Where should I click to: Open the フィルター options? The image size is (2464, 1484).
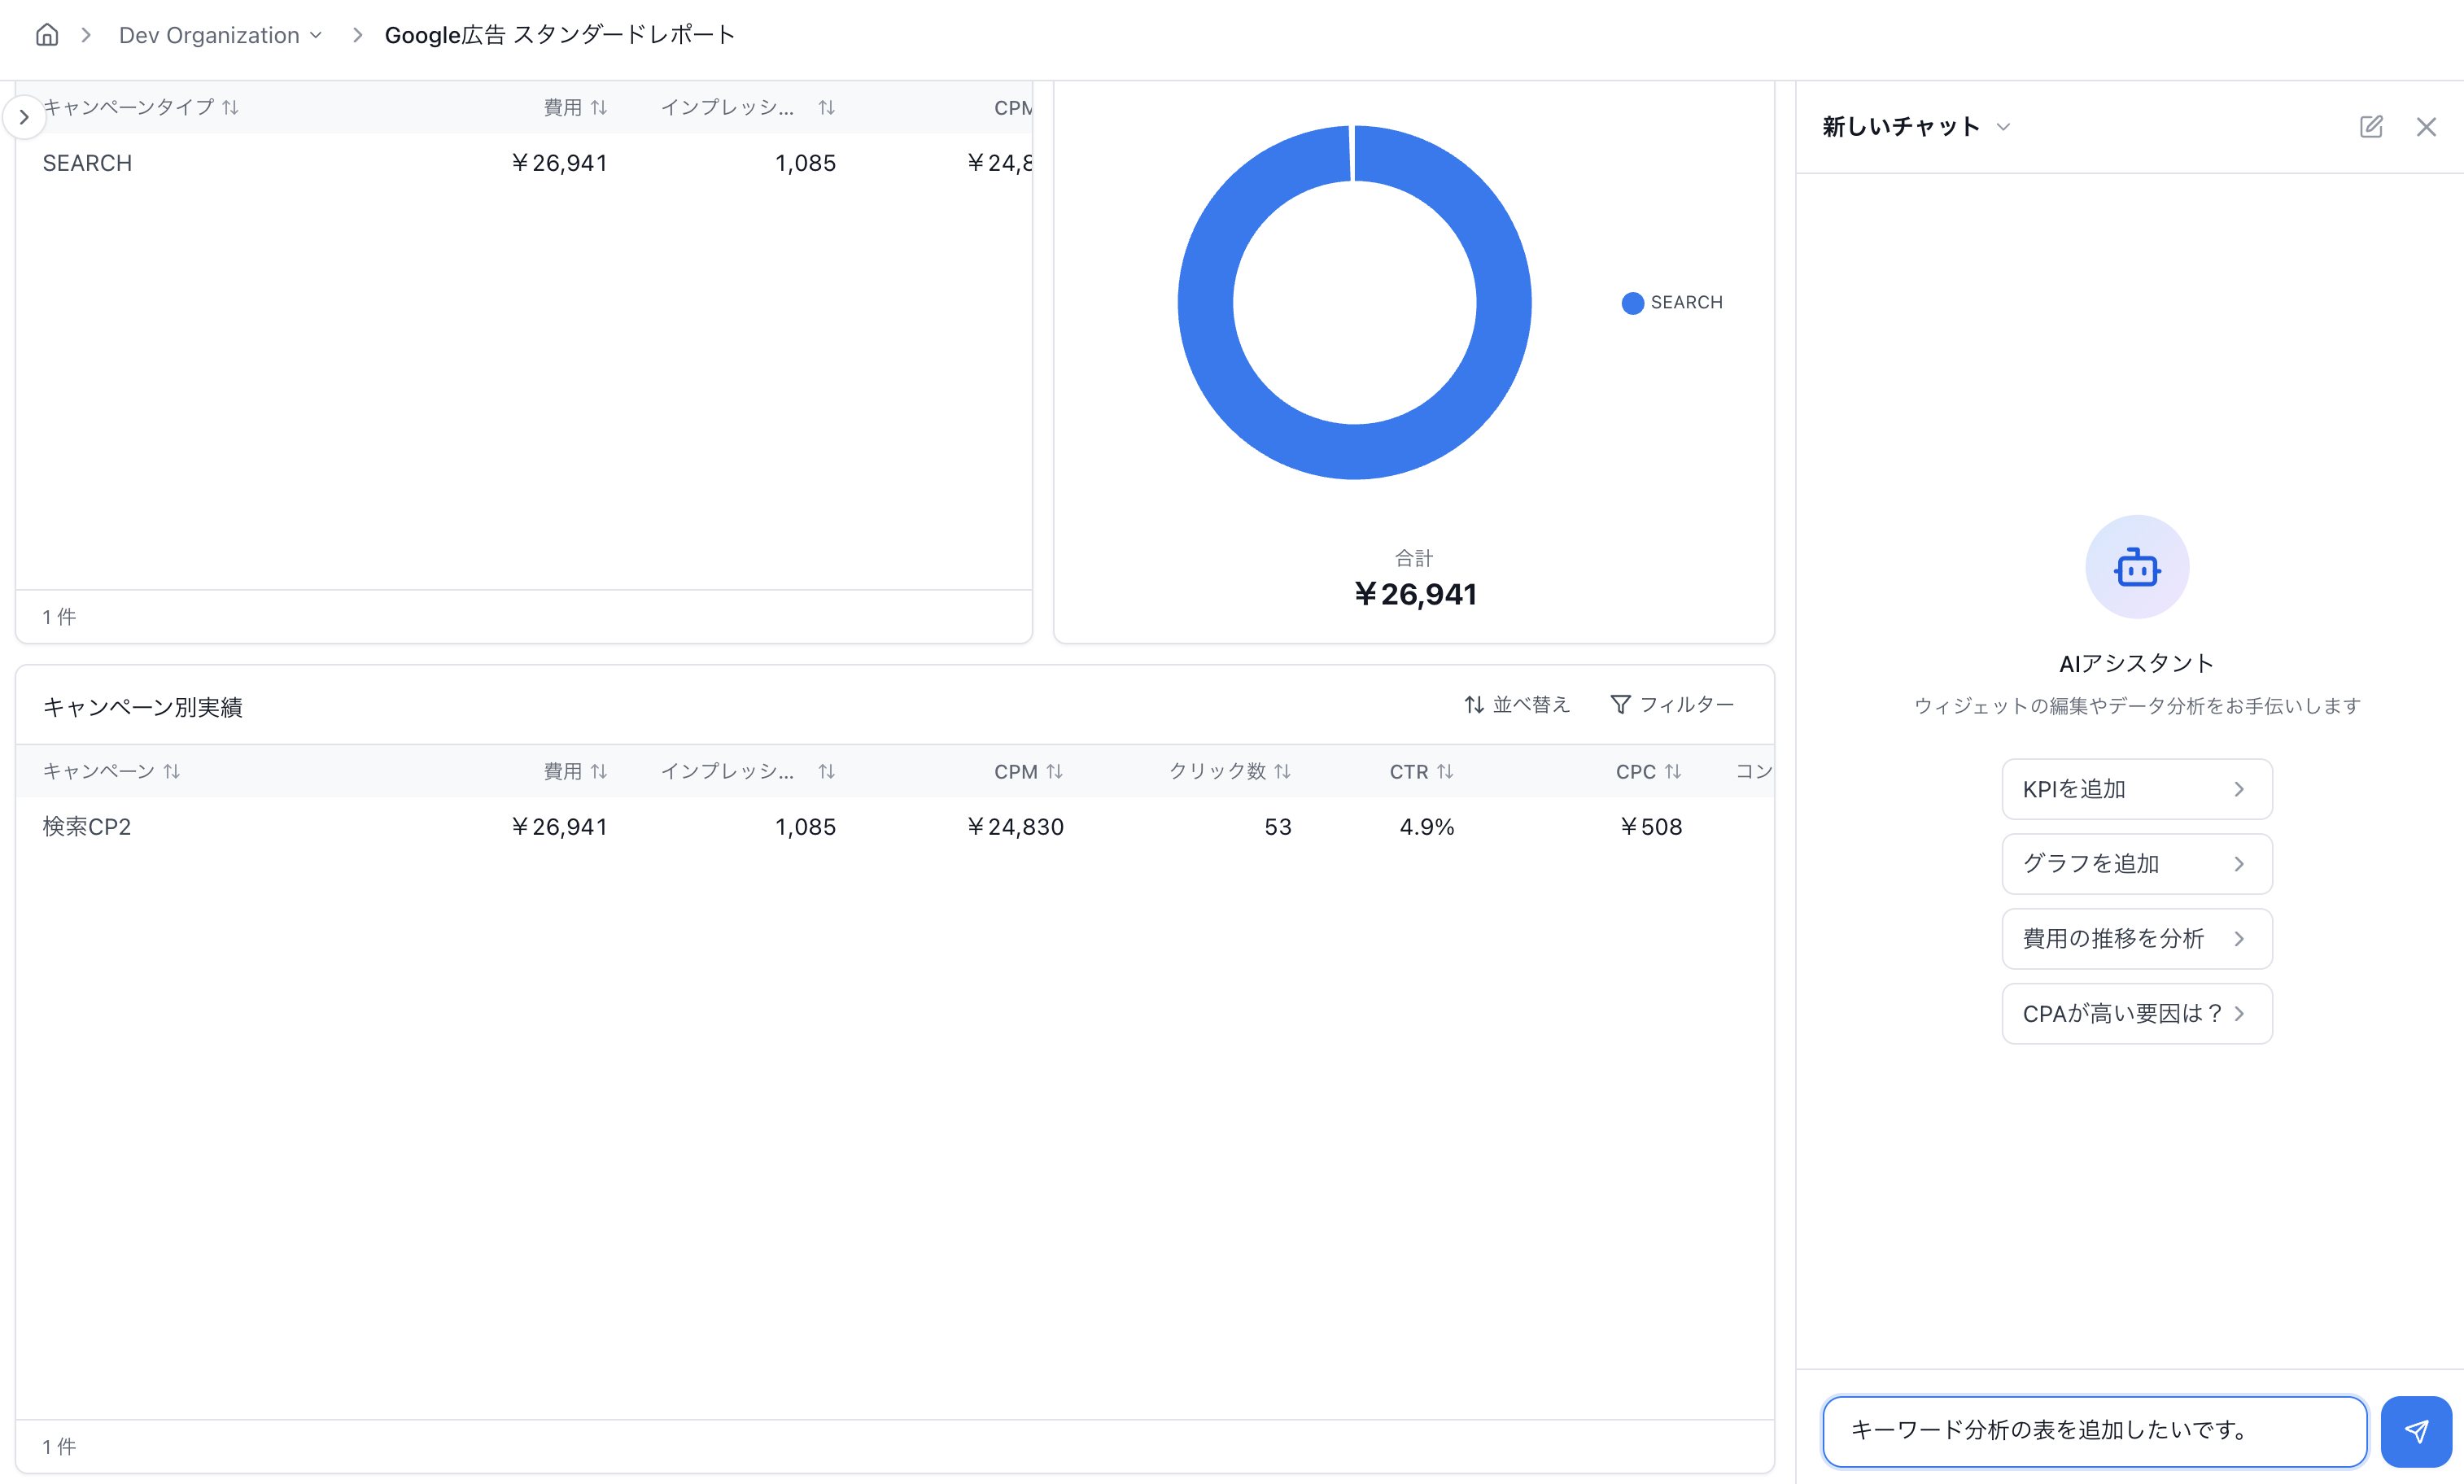click(1672, 705)
